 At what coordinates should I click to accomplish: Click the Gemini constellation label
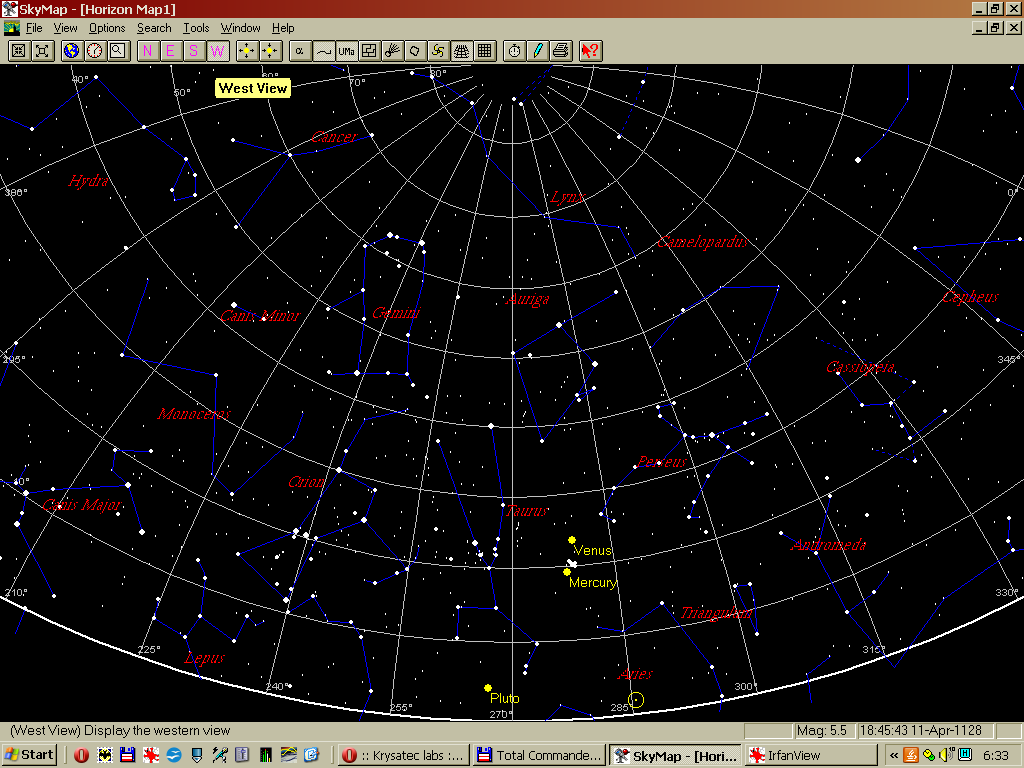pos(396,313)
